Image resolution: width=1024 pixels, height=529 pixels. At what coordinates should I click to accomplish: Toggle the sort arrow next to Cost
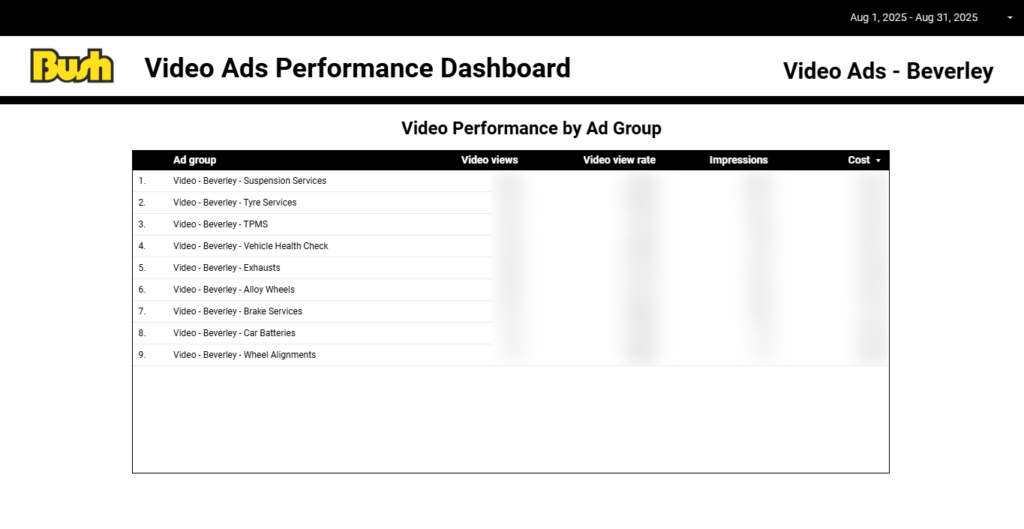(x=878, y=161)
